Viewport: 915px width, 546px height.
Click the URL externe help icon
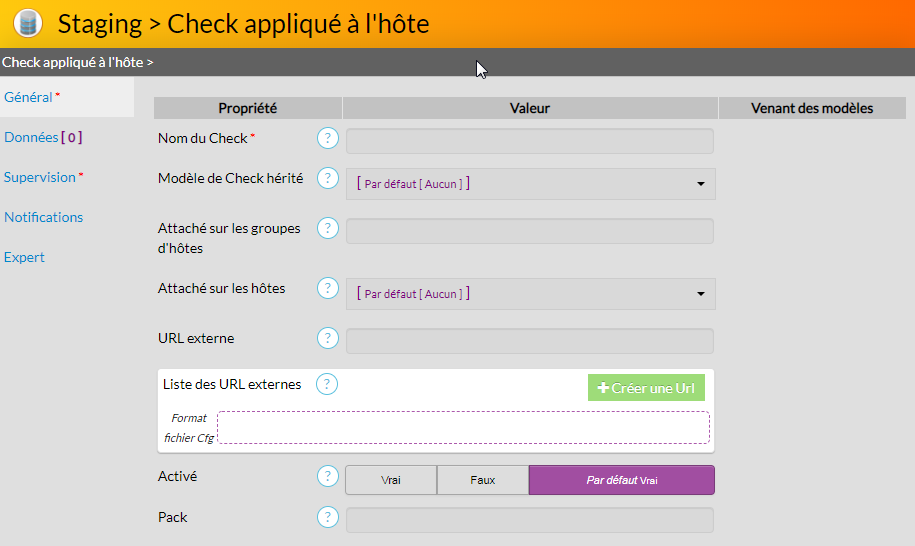pos(328,338)
